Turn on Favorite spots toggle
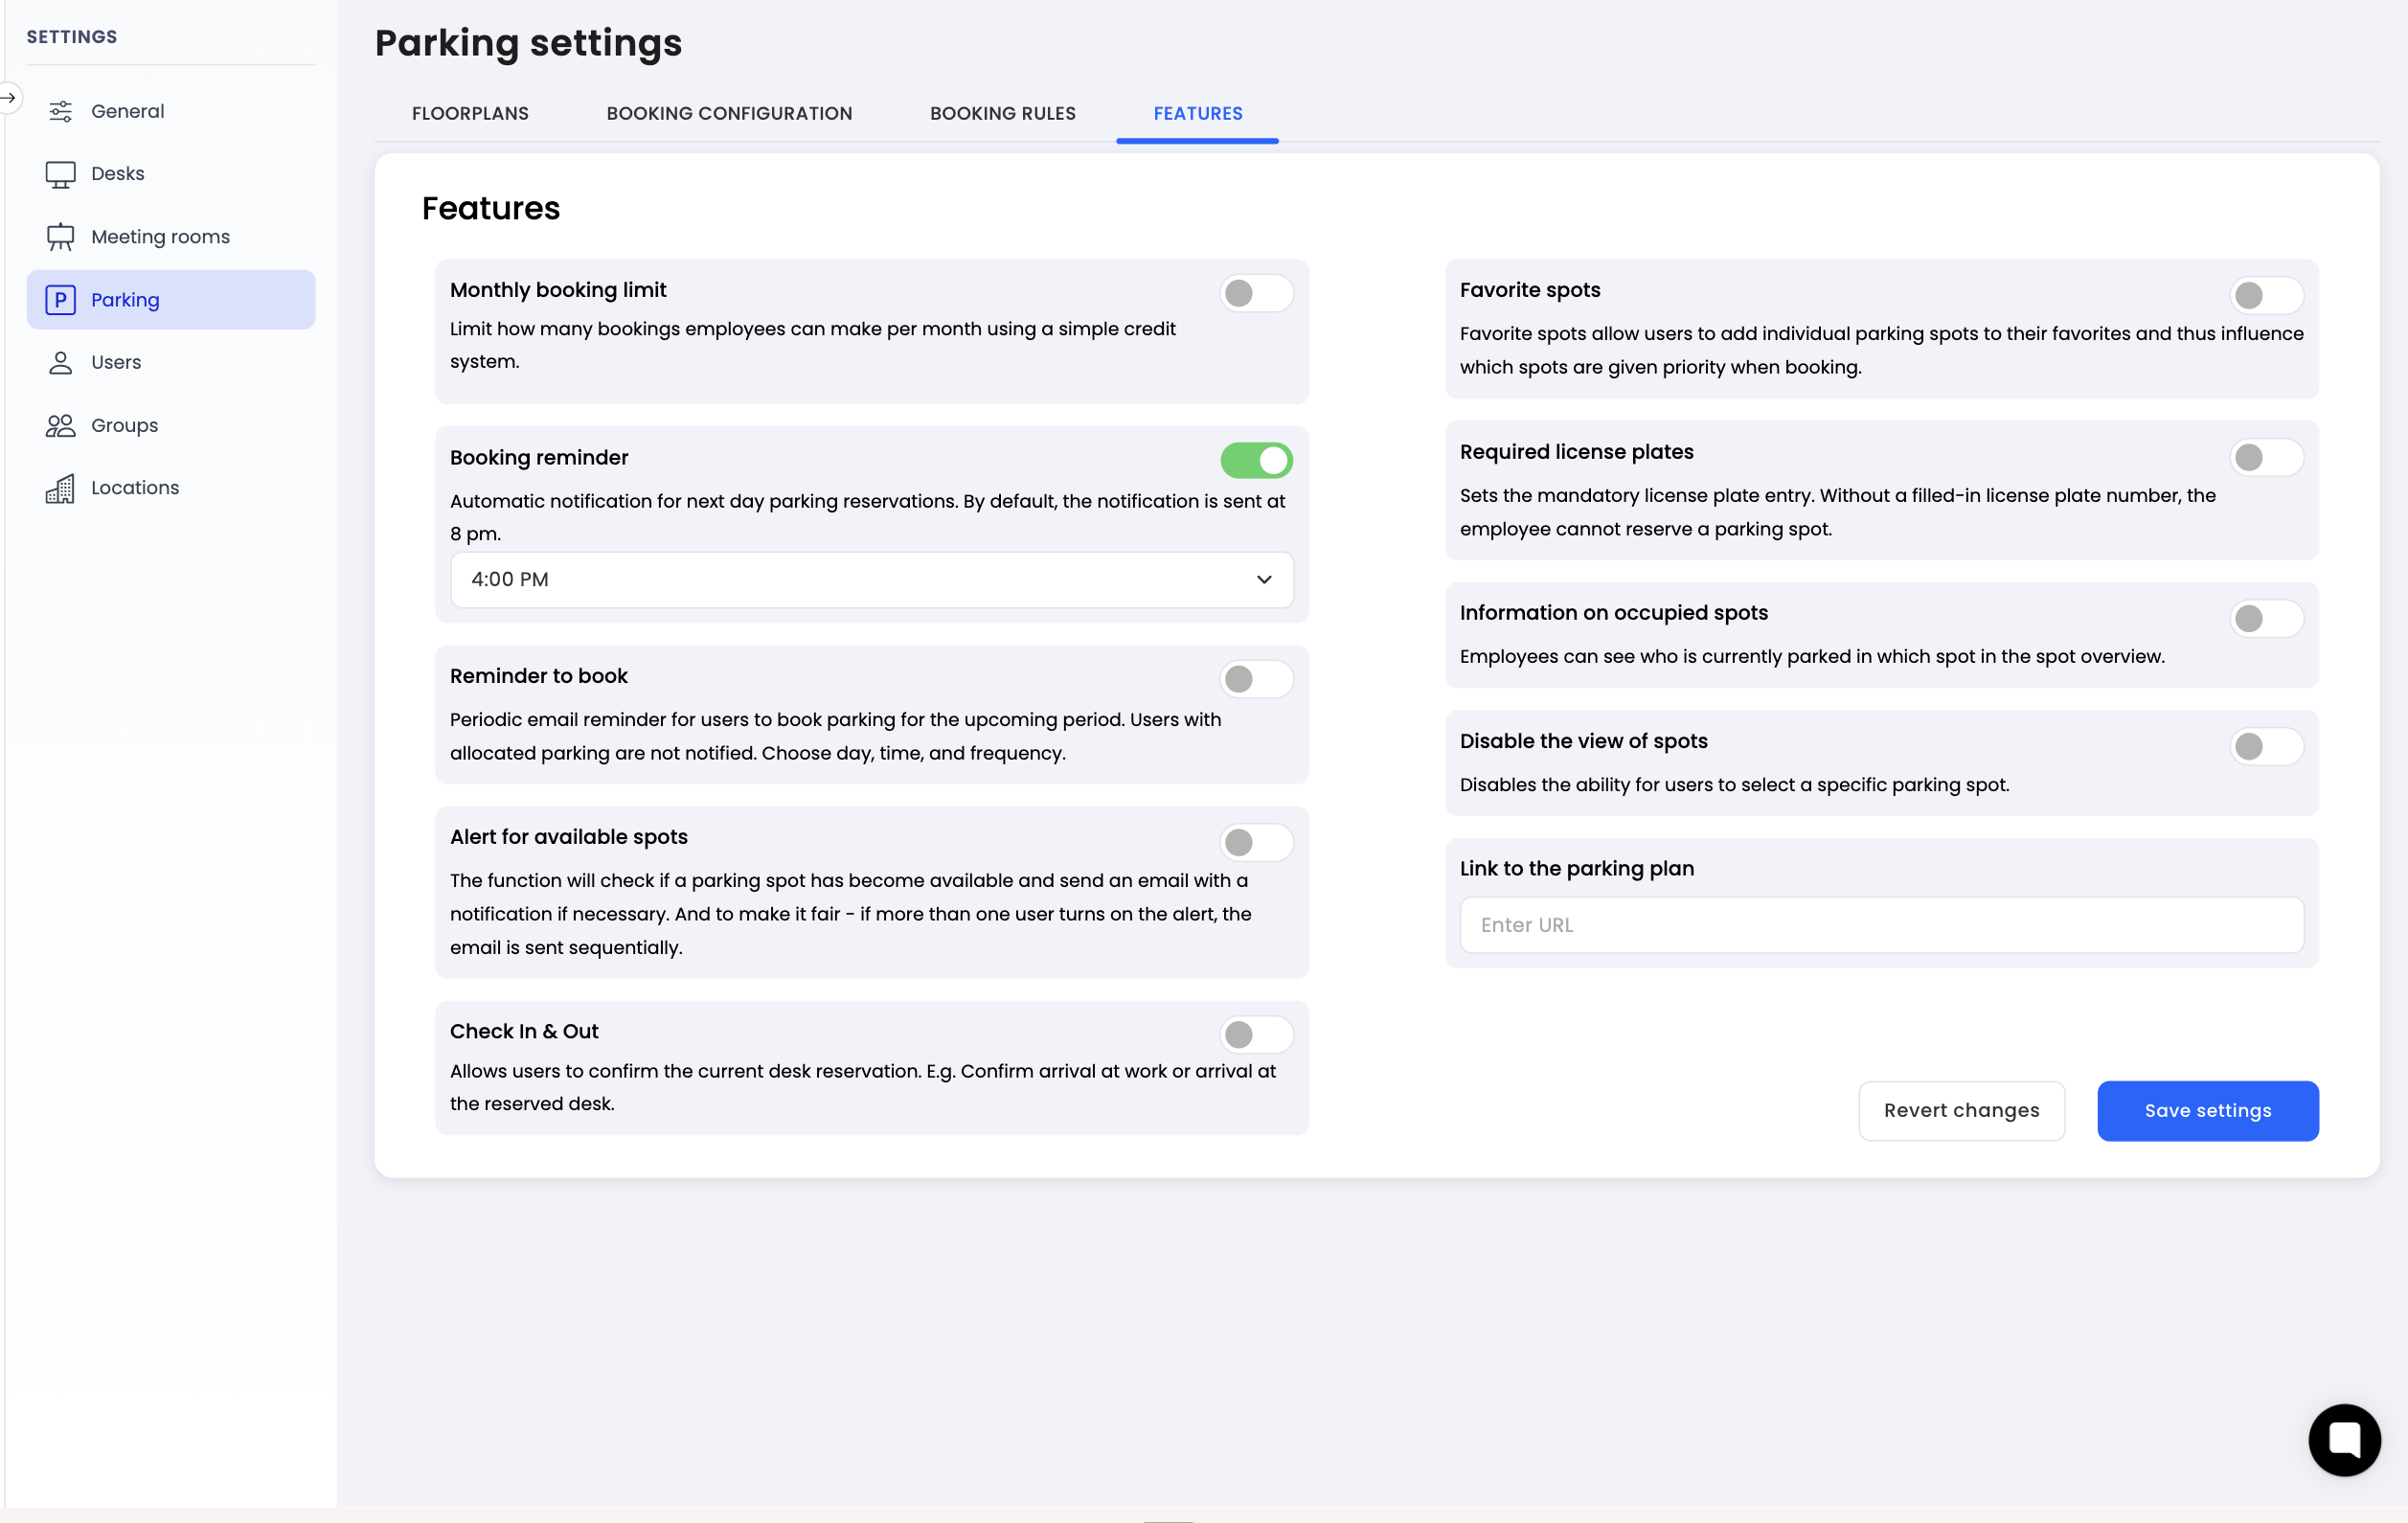The height and width of the screenshot is (1523, 2408). [2265, 295]
